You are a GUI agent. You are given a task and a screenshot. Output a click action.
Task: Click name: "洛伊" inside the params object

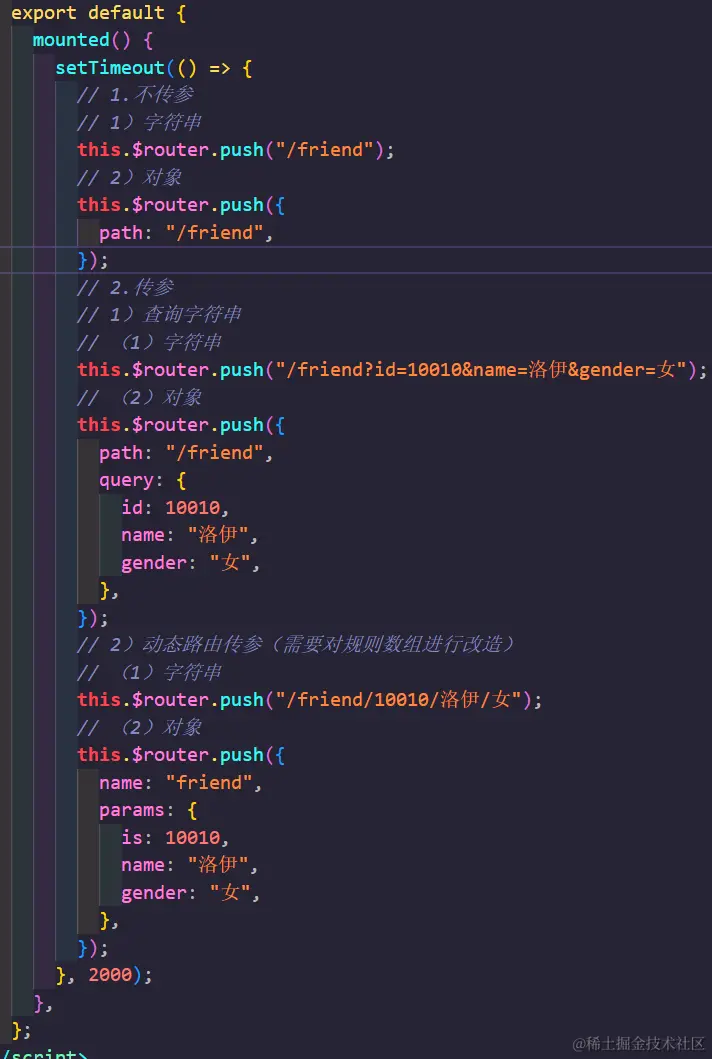[x=190, y=865]
